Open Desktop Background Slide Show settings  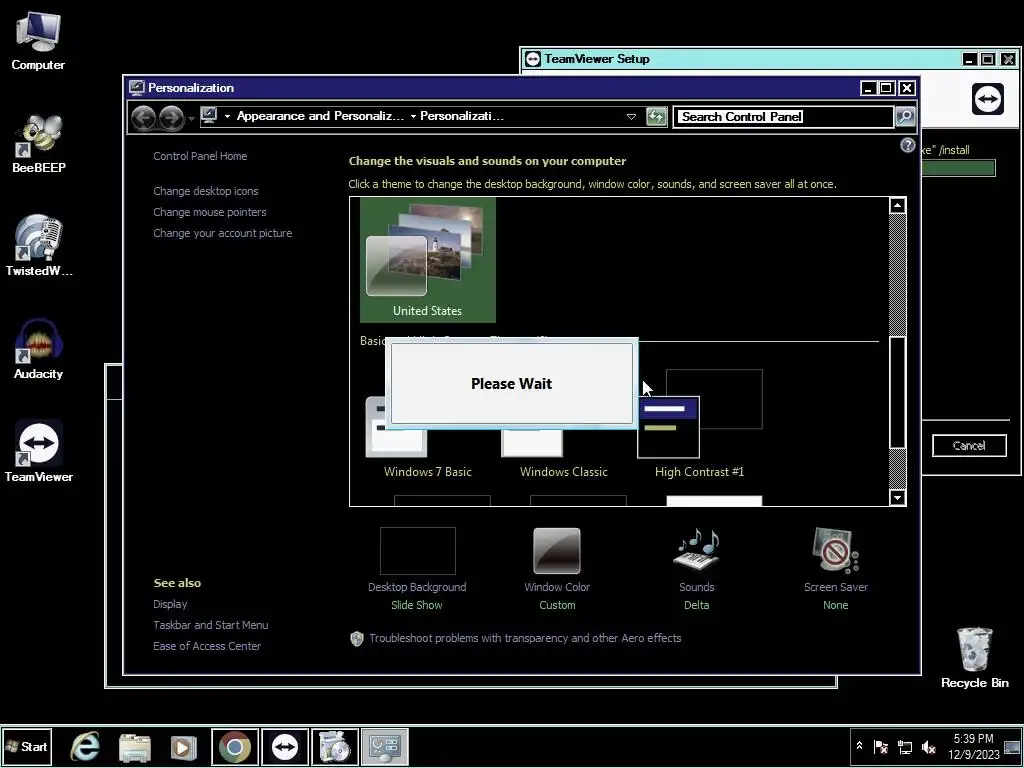(x=417, y=569)
